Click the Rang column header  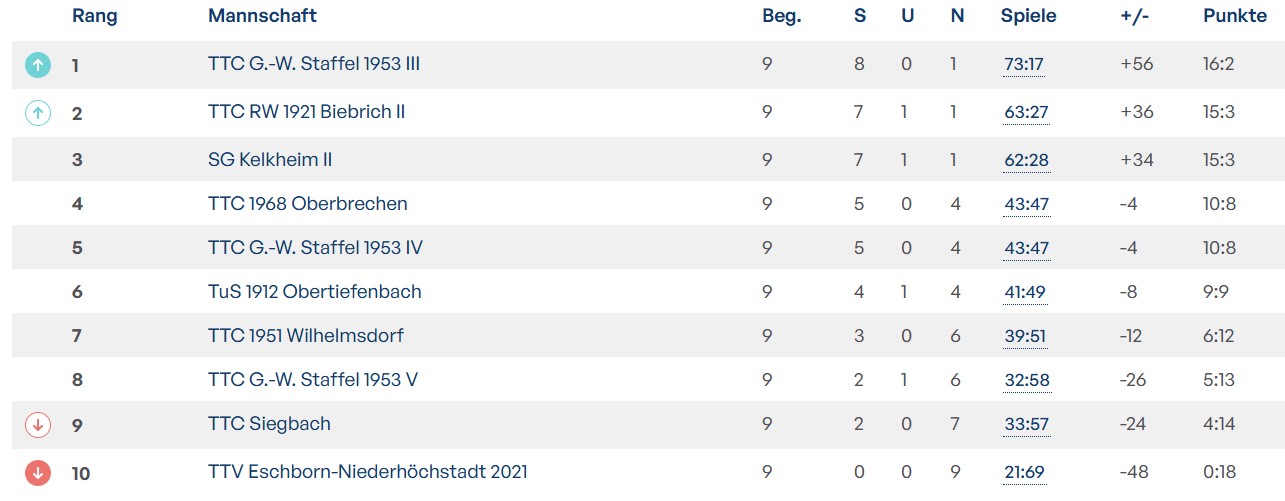(x=95, y=16)
